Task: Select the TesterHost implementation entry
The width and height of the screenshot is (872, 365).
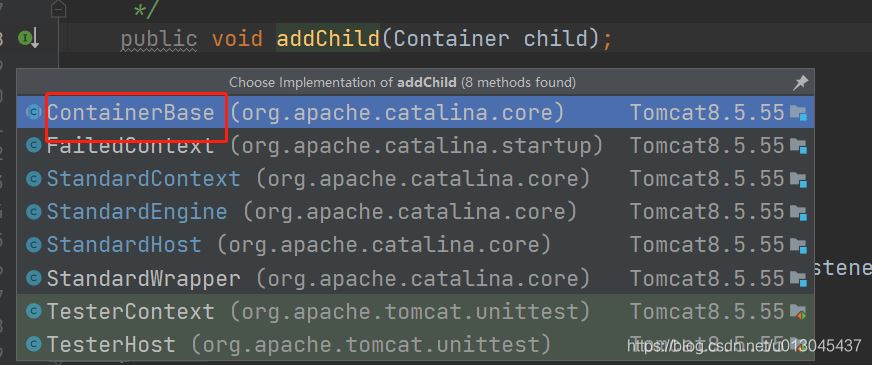Action: pyautogui.click(x=415, y=344)
